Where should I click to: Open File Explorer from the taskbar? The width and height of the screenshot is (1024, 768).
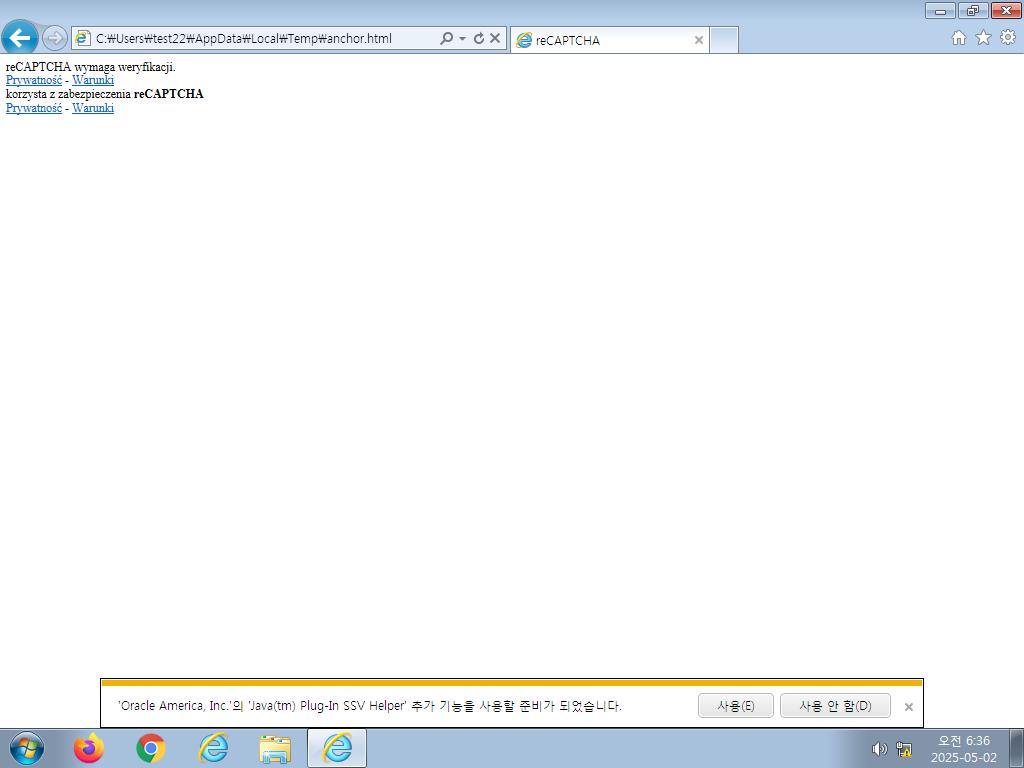(275, 749)
